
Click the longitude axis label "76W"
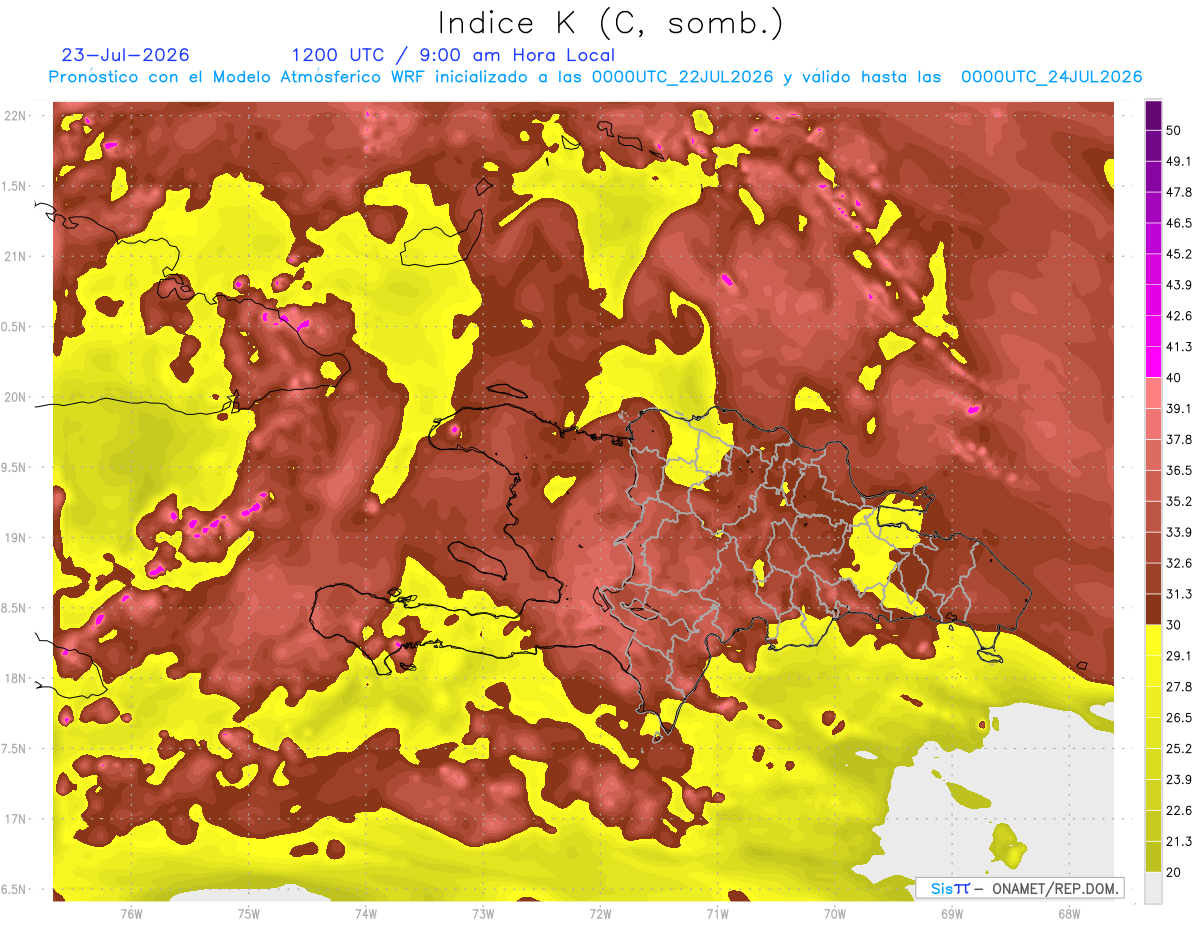click(x=131, y=913)
